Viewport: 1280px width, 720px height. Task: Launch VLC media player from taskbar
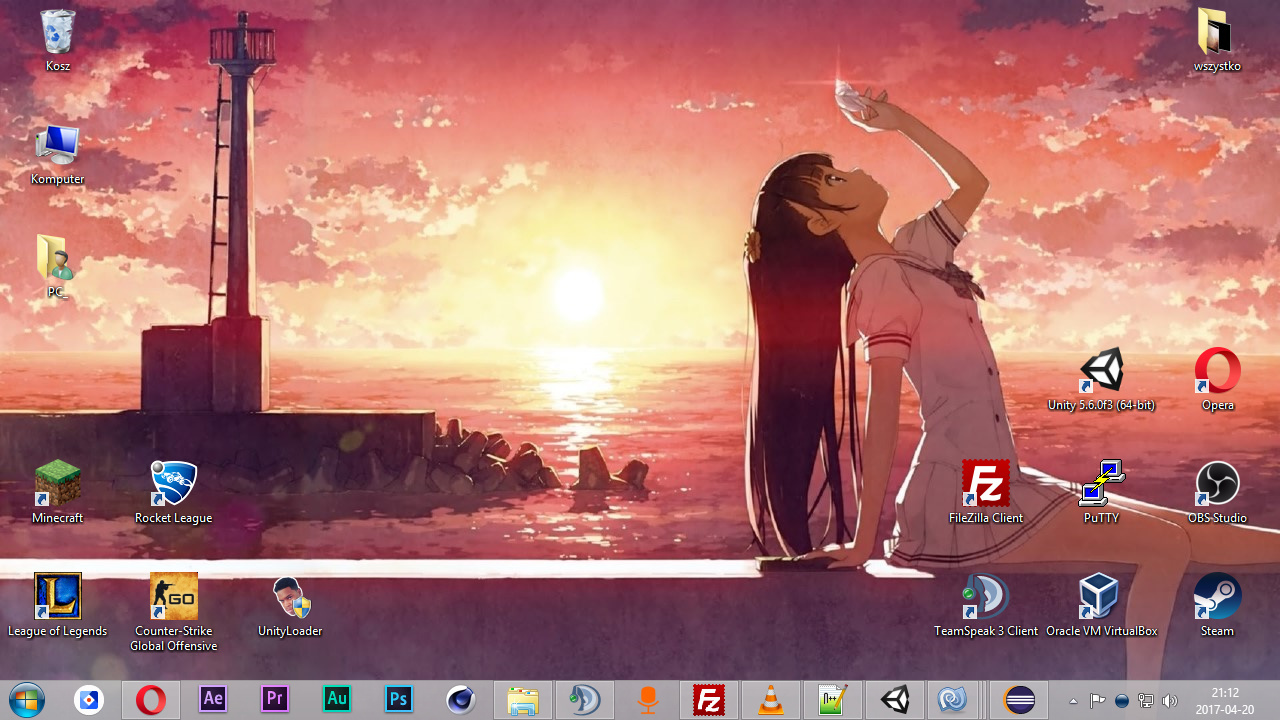(770, 700)
